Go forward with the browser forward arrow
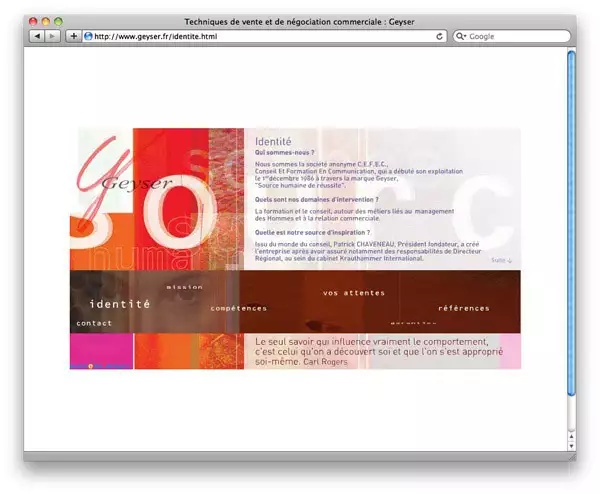The width and height of the screenshot is (600, 494). 52,36
